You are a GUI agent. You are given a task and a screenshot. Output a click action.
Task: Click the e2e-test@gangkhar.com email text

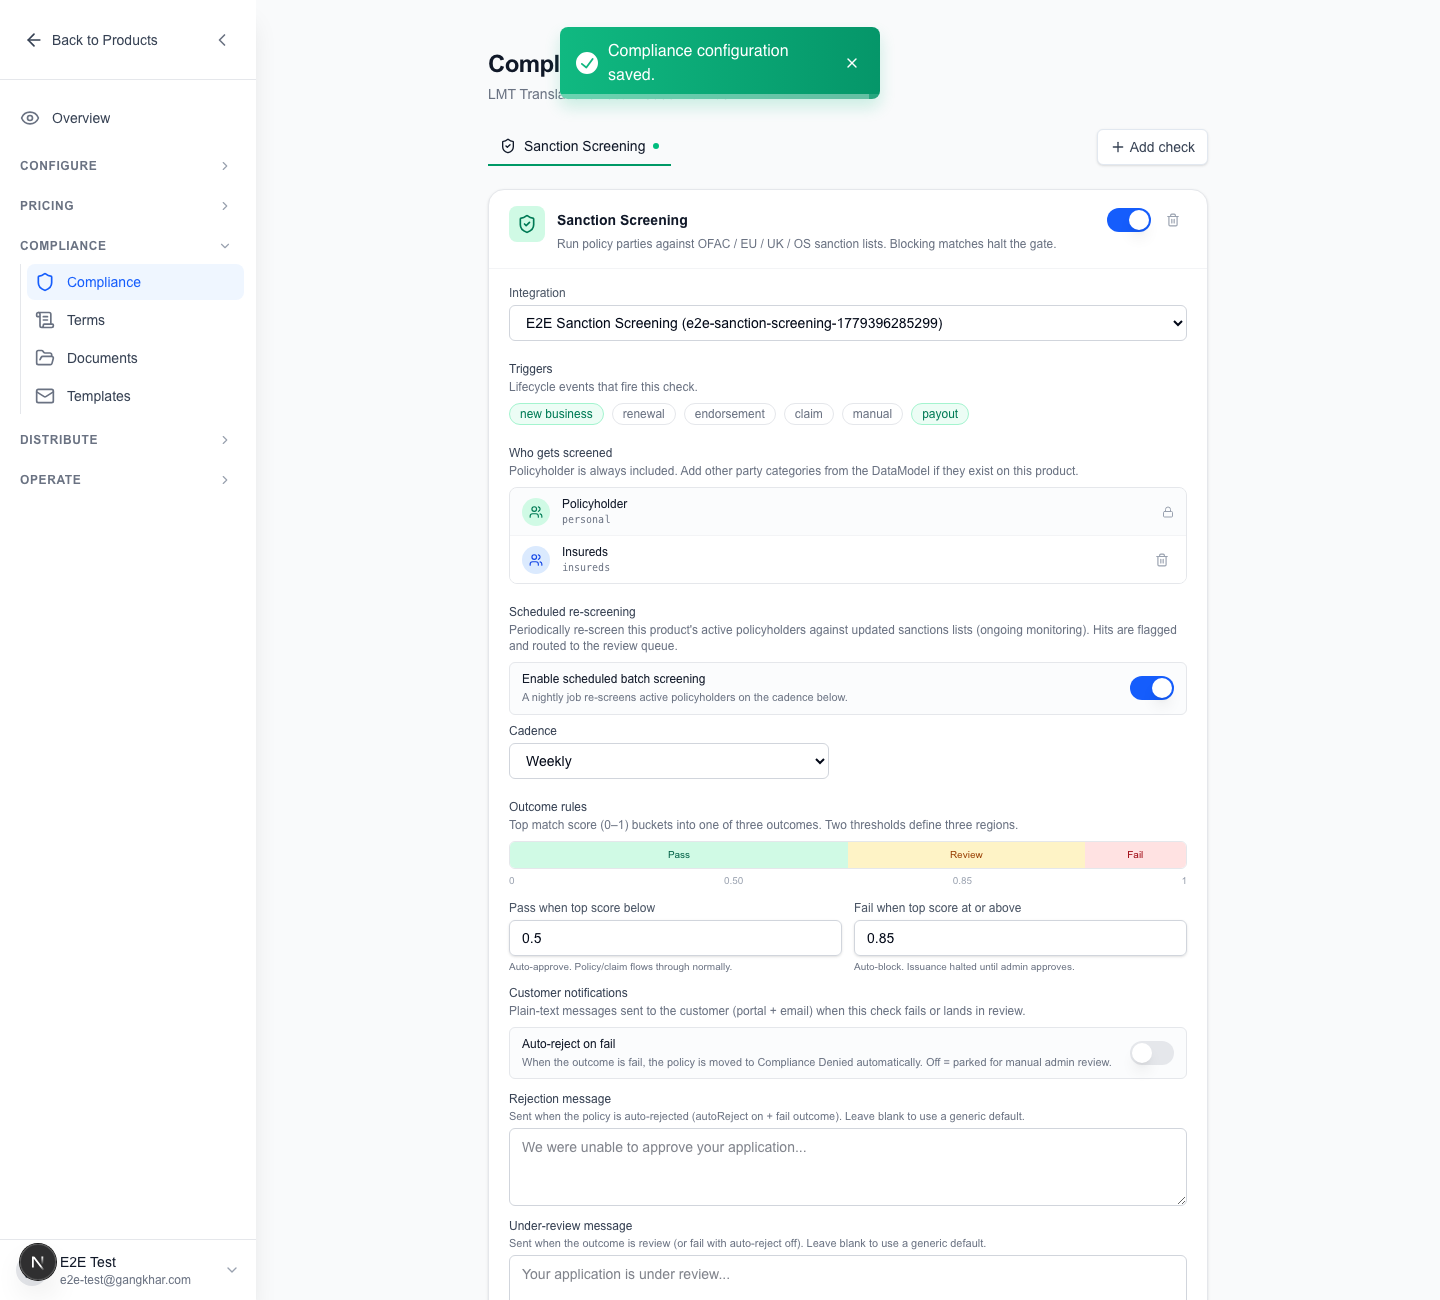(125, 1280)
